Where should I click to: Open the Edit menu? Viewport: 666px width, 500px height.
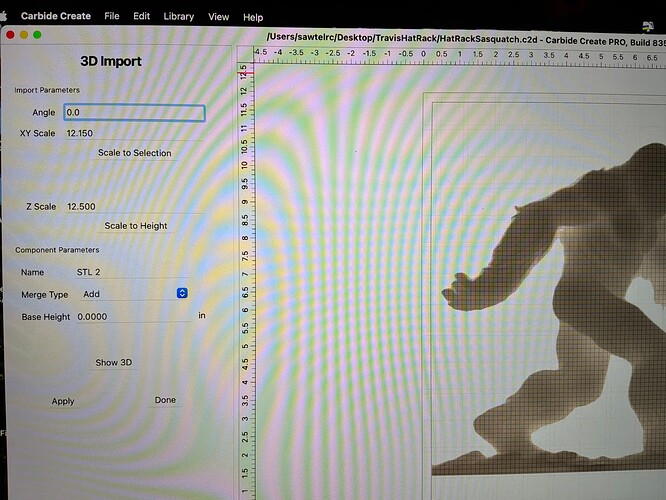point(141,16)
